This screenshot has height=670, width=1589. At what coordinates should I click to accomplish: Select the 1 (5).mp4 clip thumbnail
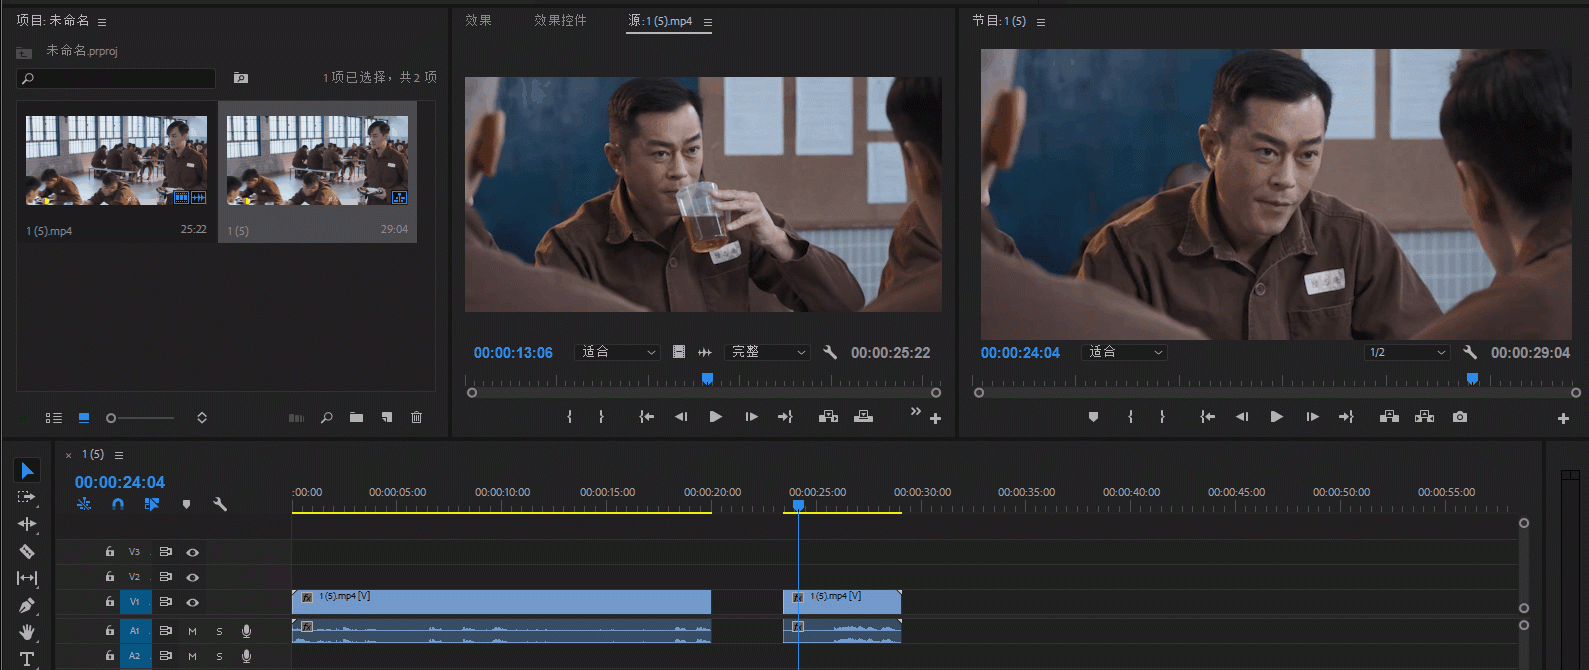(116, 160)
